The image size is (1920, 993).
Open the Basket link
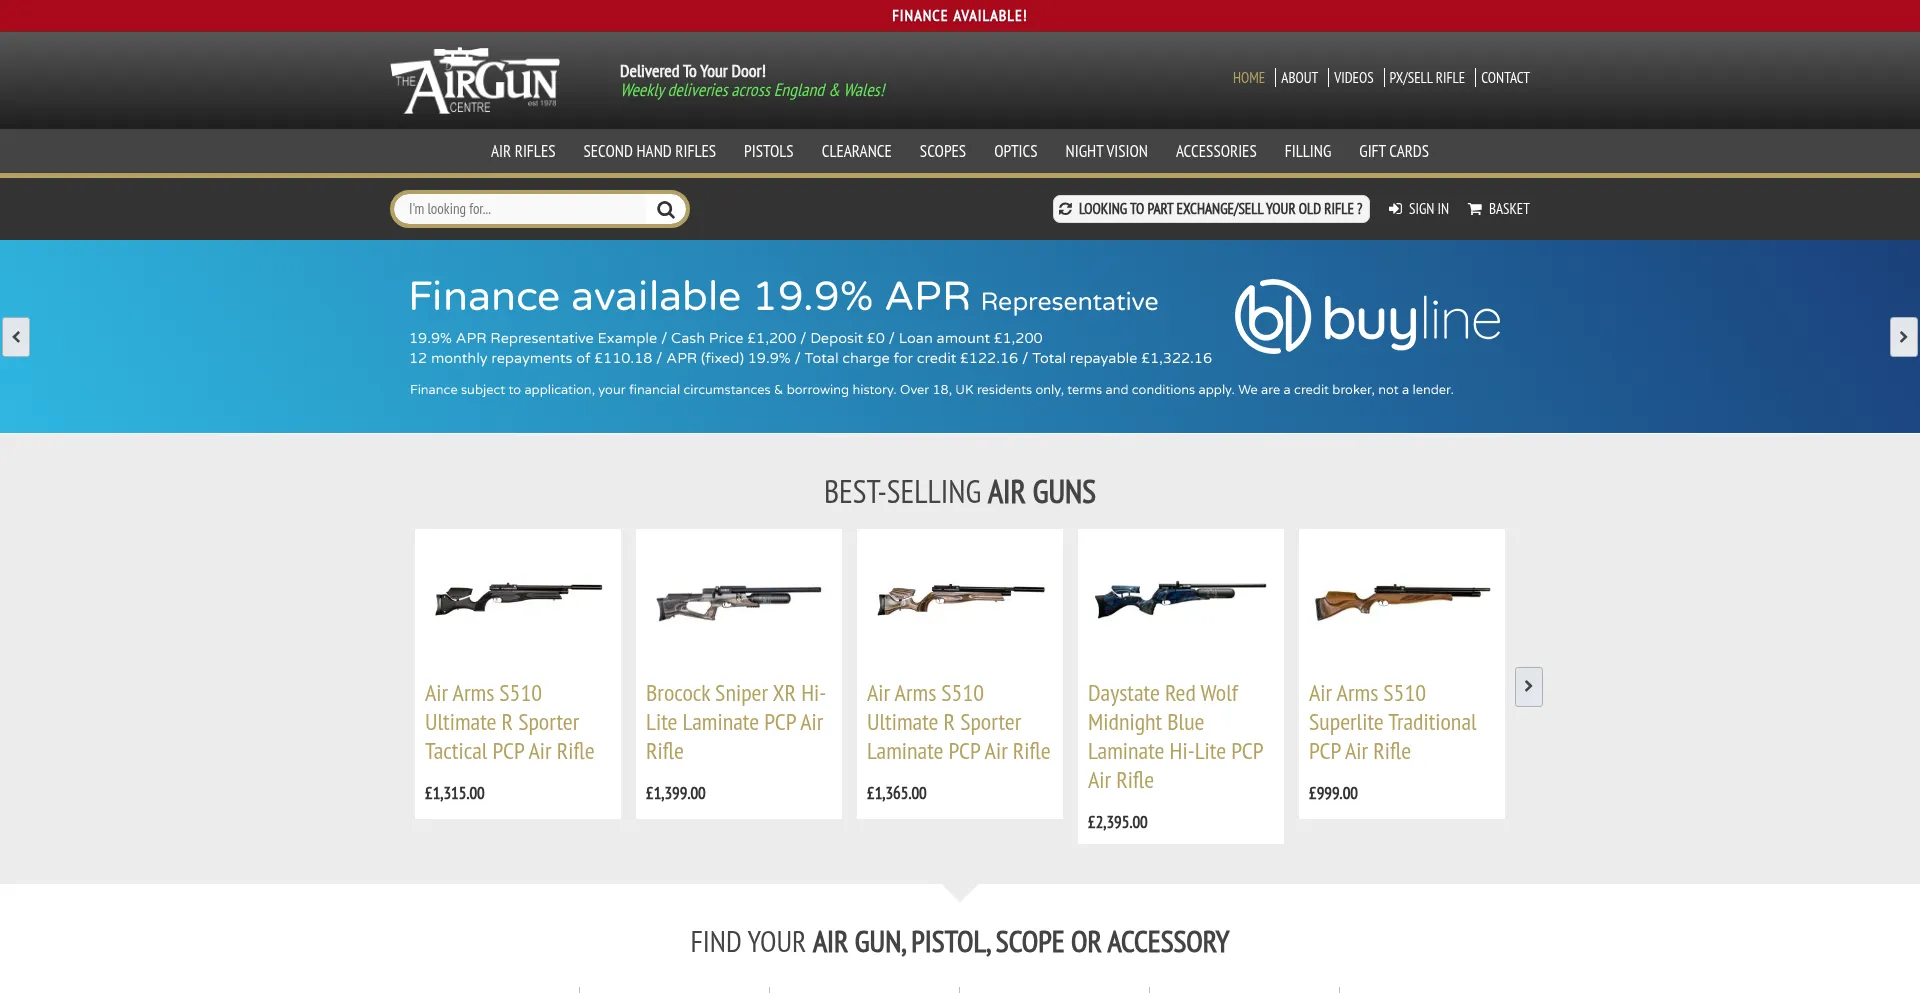[x=1498, y=209]
